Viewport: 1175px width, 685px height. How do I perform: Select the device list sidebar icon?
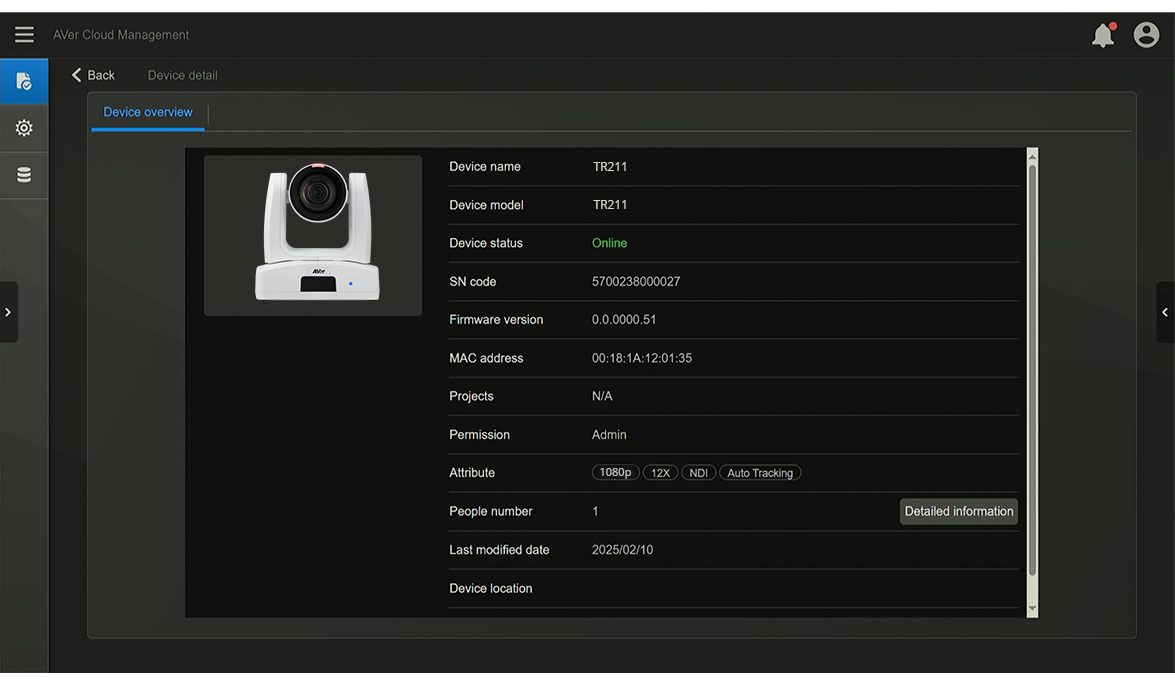point(24,81)
